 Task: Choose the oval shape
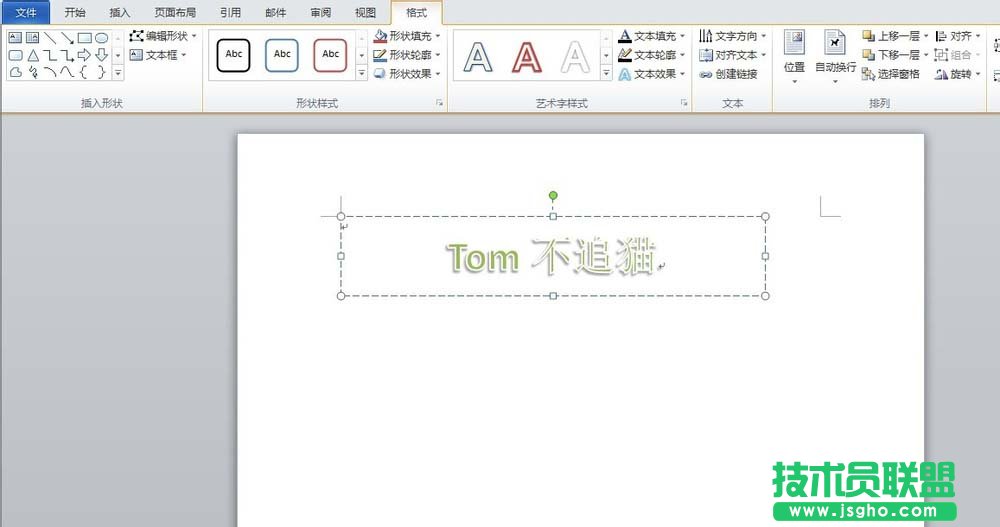(101, 38)
